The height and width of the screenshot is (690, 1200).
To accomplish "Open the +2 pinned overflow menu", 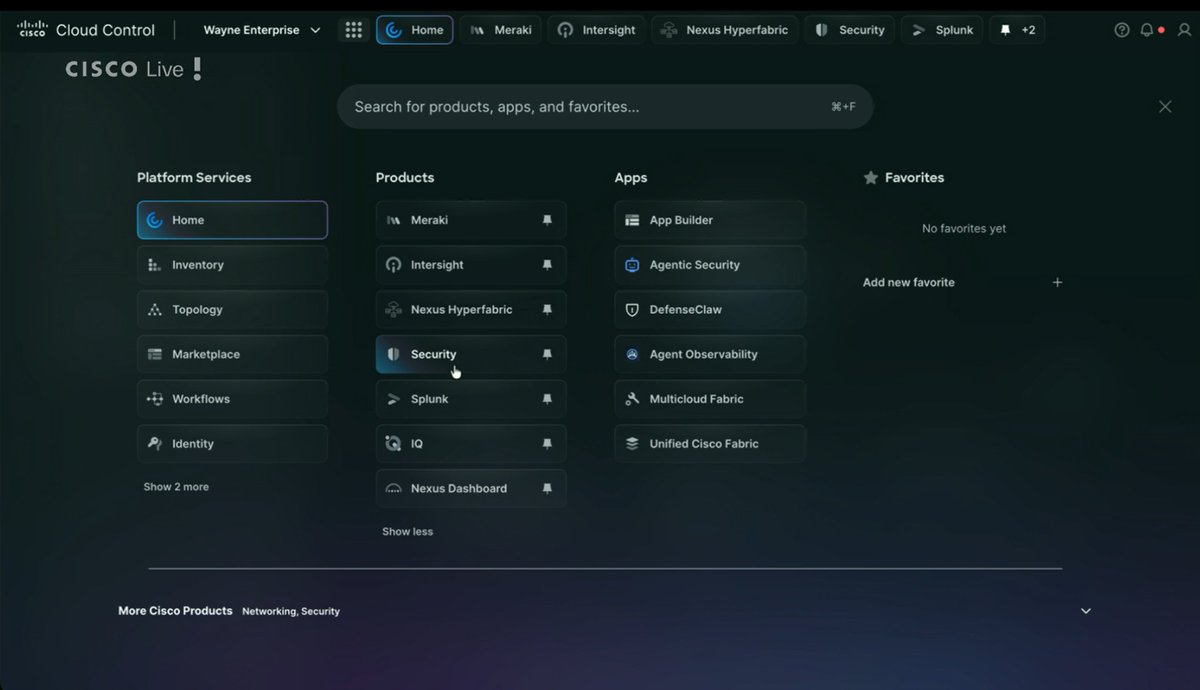I will click(1018, 30).
